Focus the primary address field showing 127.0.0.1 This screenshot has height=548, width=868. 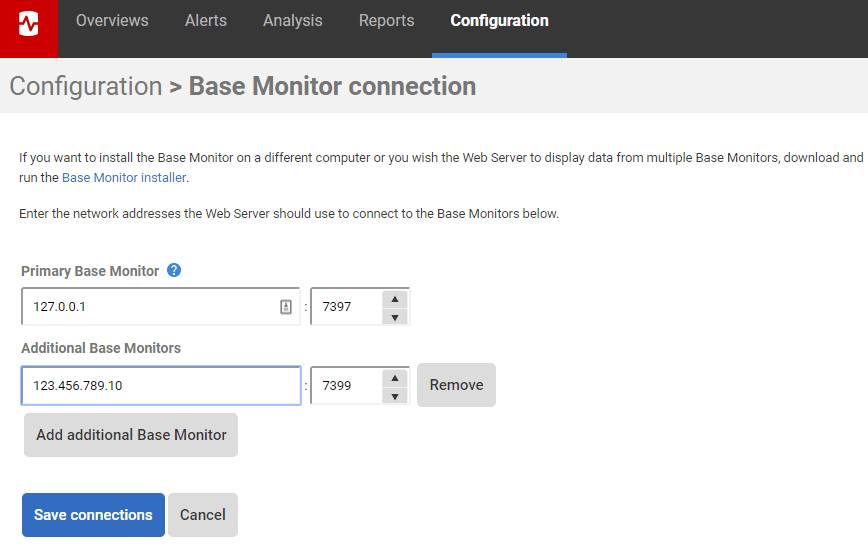point(161,307)
